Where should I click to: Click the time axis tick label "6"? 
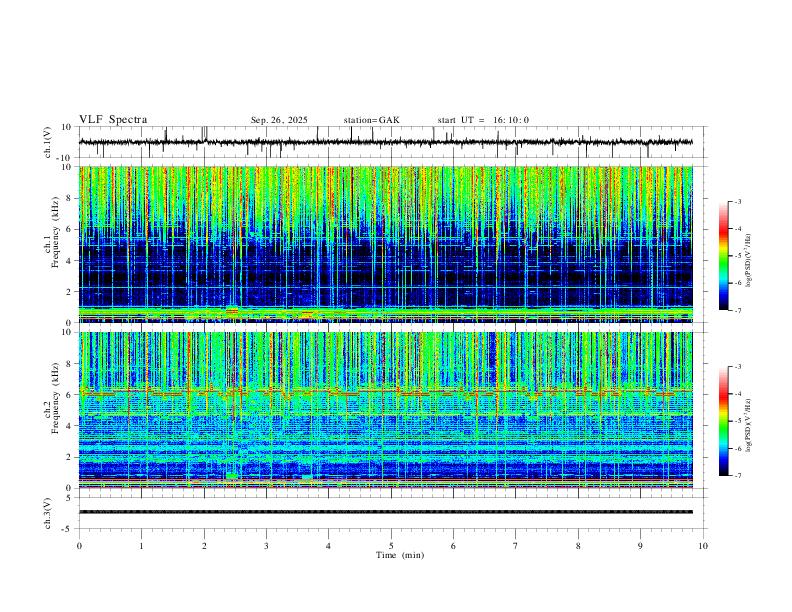tap(453, 546)
